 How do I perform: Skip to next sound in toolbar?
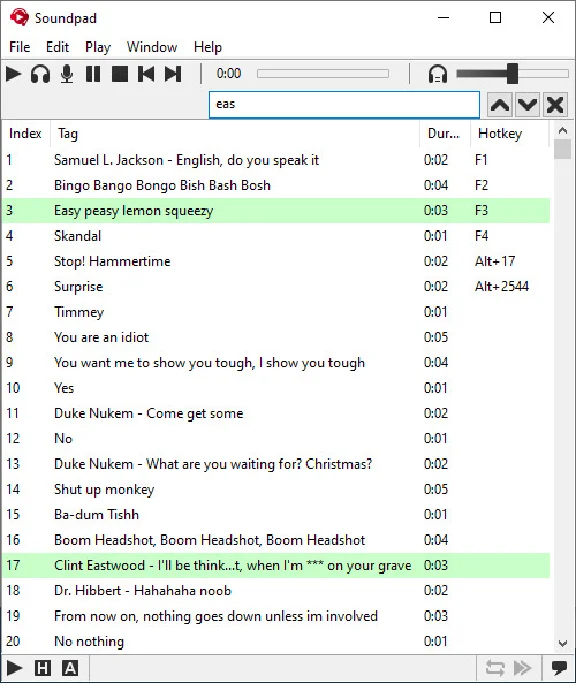click(x=173, y=74)
